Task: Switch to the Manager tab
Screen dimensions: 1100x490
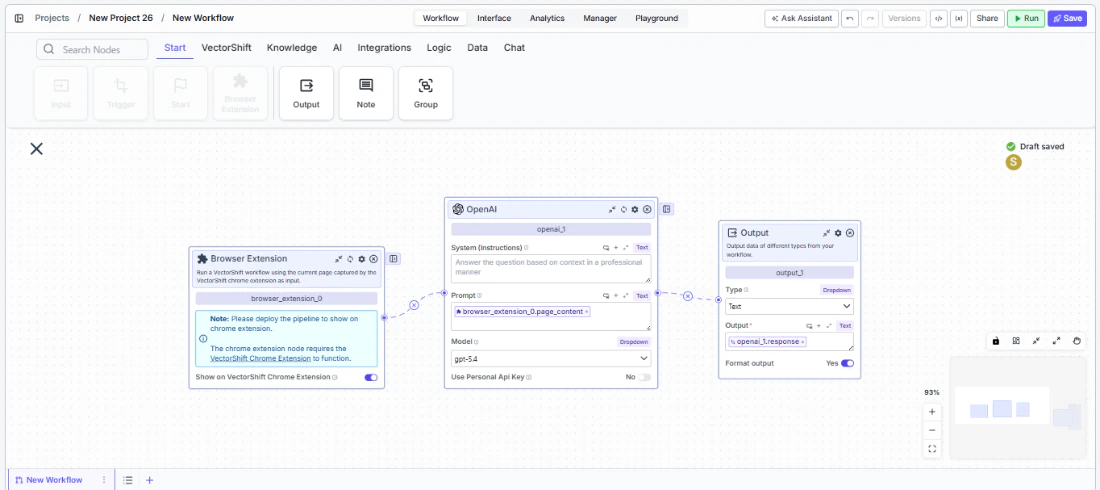Action: click(601, 18)
